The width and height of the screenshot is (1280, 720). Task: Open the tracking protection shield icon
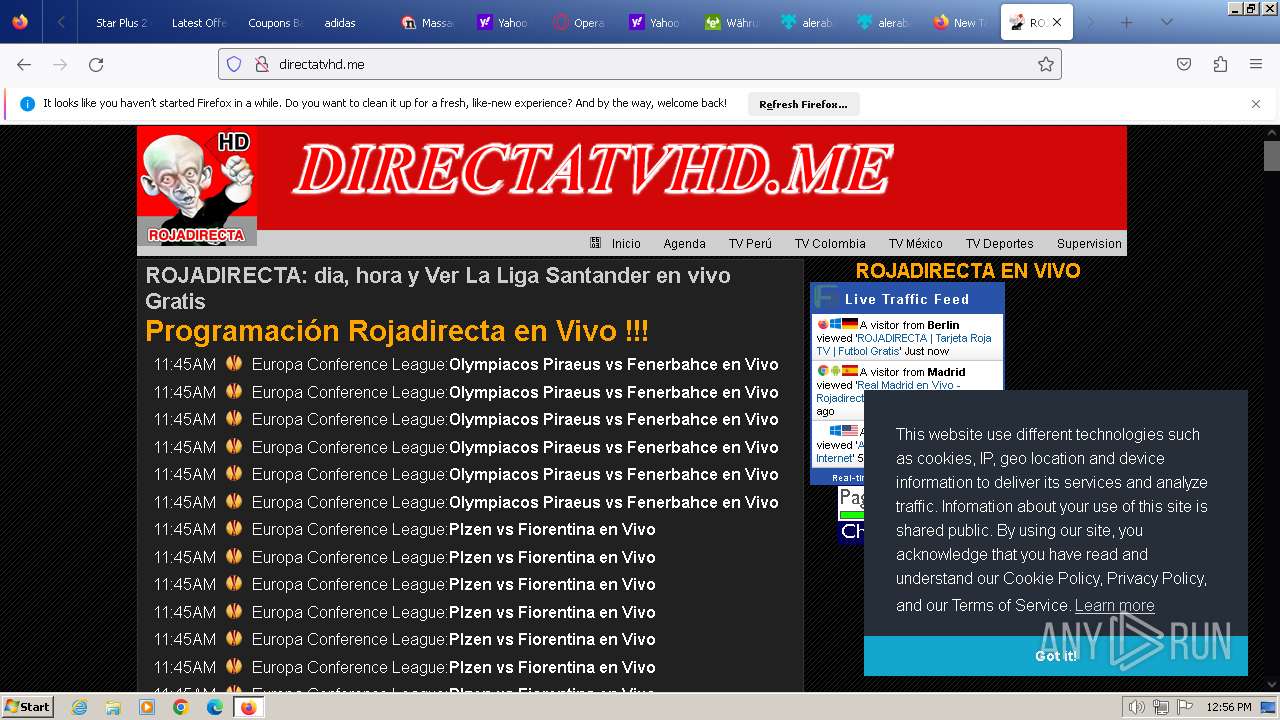coord(234,64)
